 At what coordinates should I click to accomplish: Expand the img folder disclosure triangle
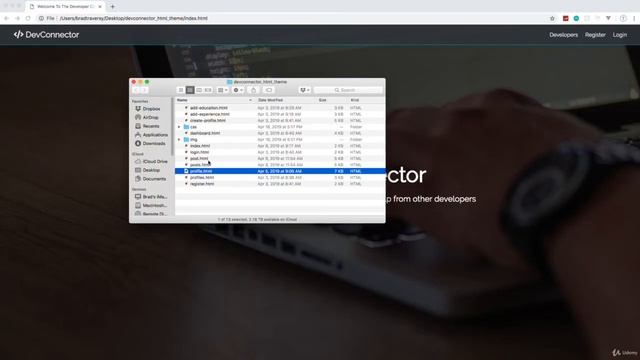[179, 140]
